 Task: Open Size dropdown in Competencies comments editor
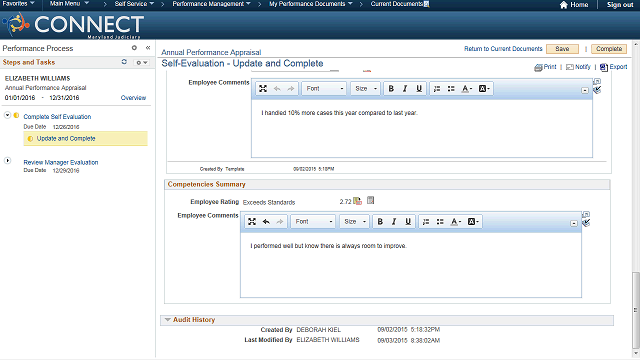click(354, 222)
